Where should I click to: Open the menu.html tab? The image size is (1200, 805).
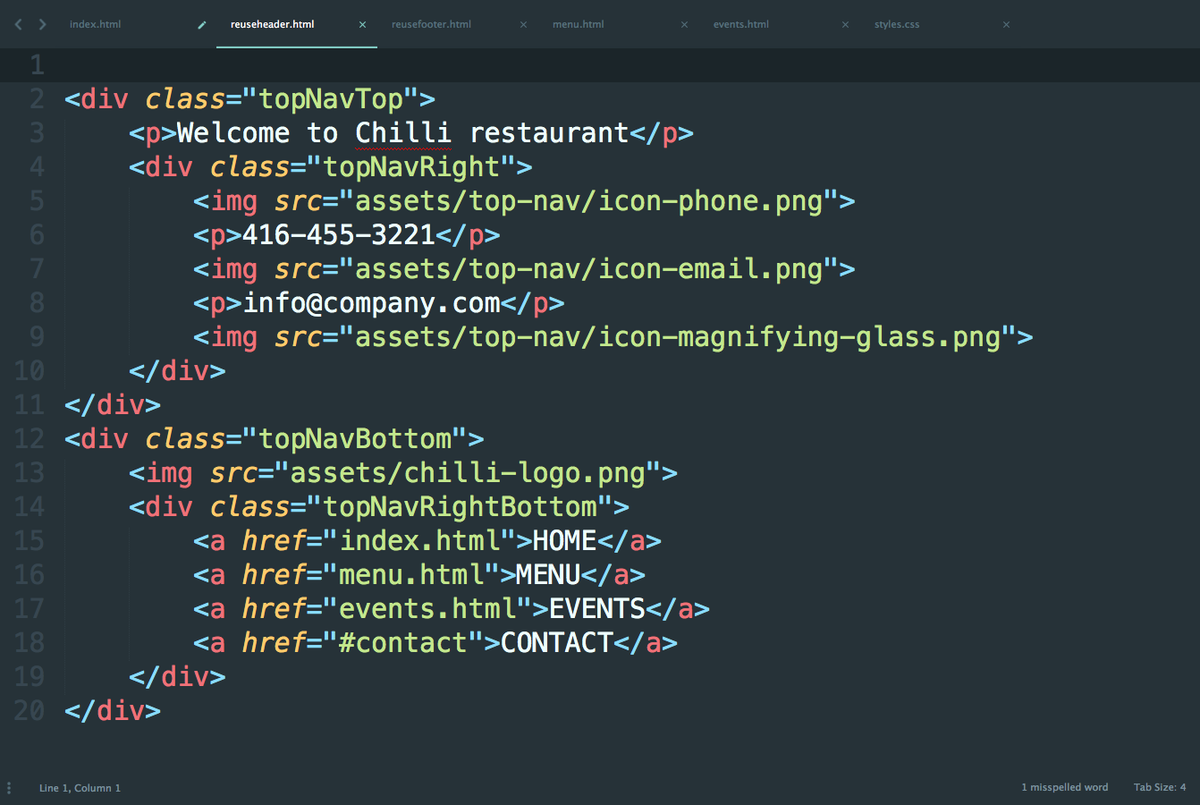(579, 24)
